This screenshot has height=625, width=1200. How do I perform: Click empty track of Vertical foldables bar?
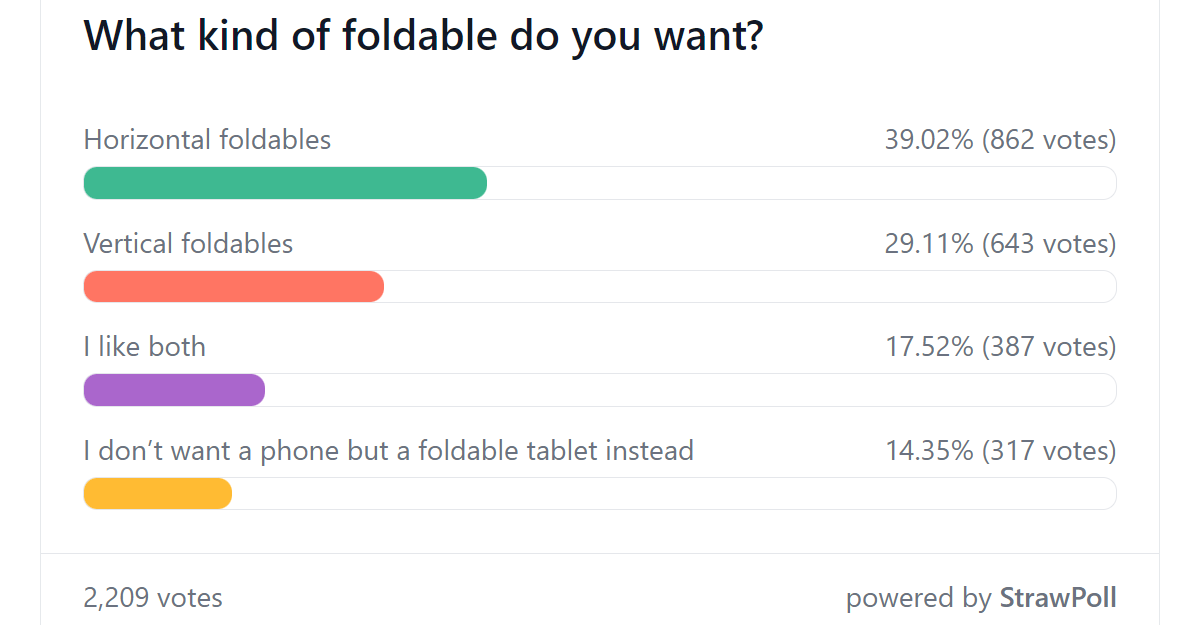751,286
